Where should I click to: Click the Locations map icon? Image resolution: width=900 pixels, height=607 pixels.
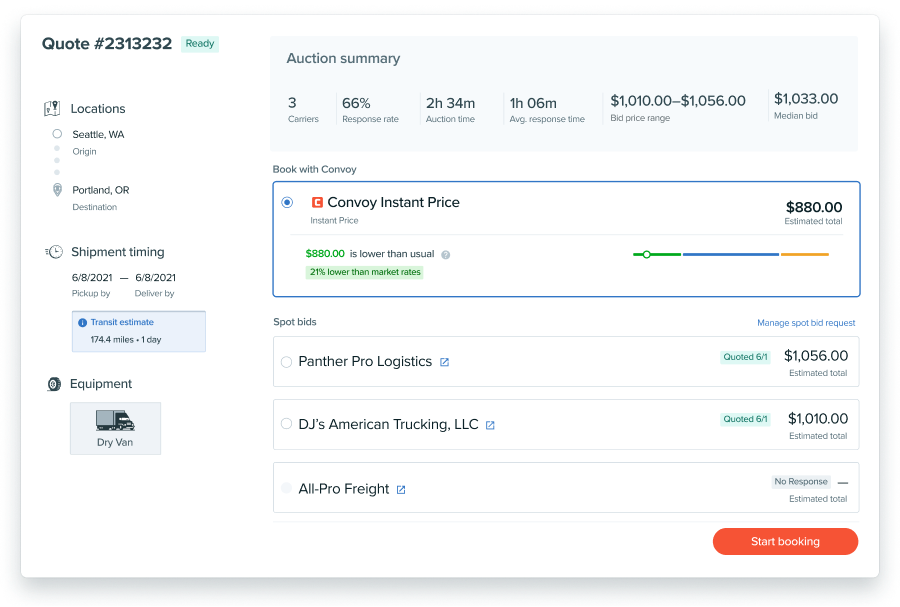[53, 109]
